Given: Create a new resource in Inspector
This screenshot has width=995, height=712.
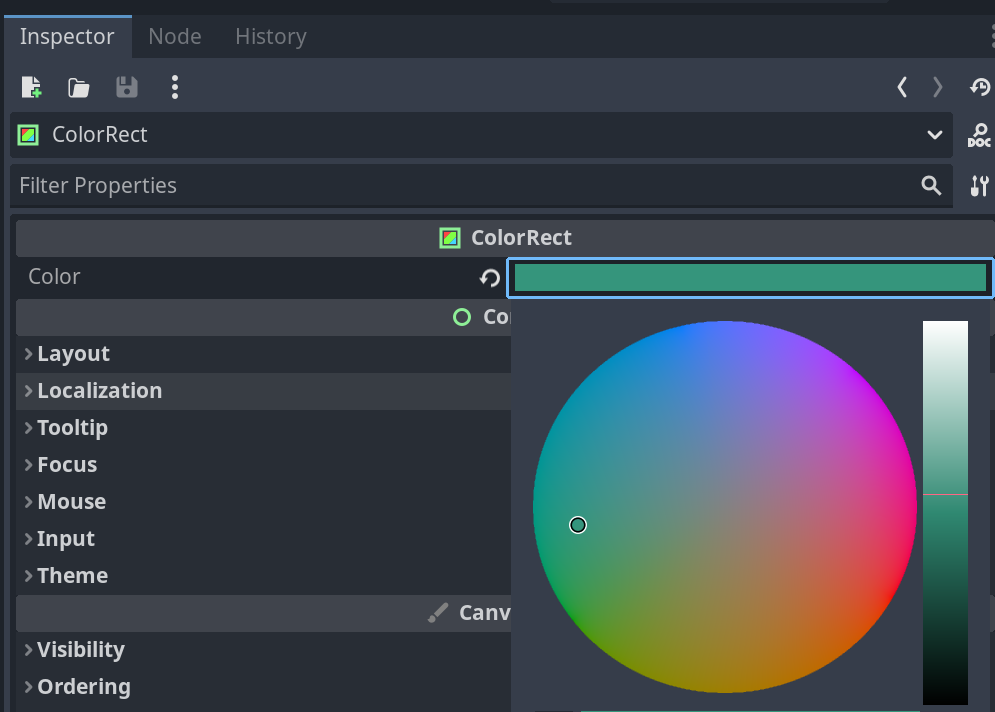Looking at the screenshot, I should tap(31, 88).
